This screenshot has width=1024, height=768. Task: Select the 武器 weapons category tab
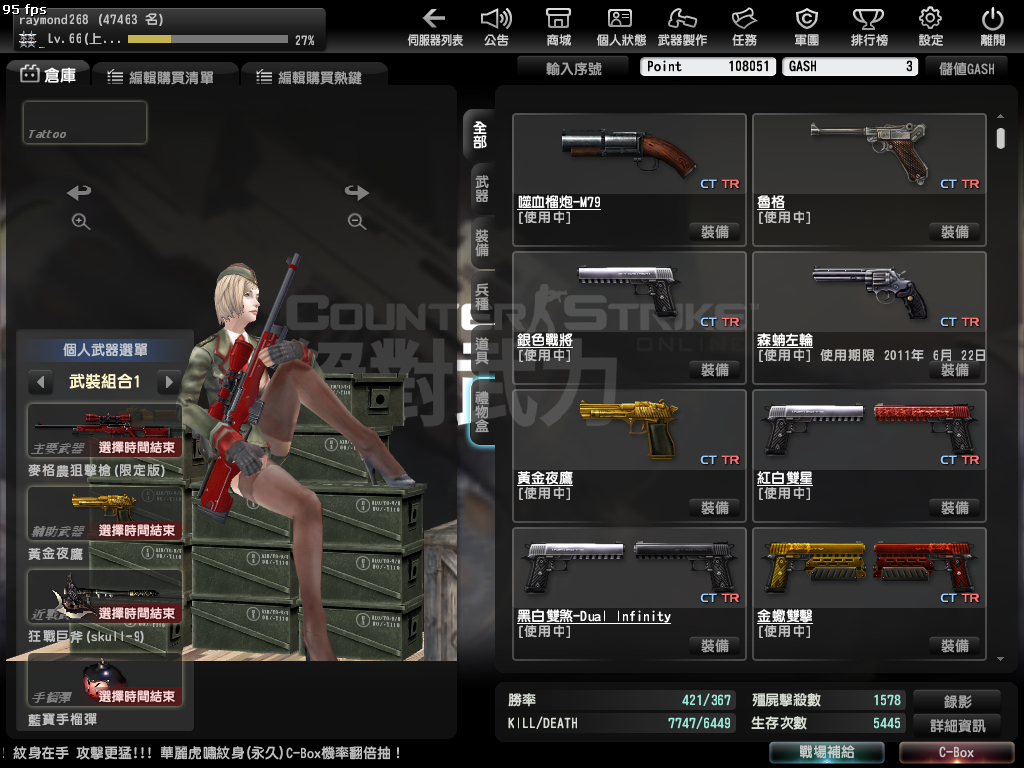(x=482, y=189)
